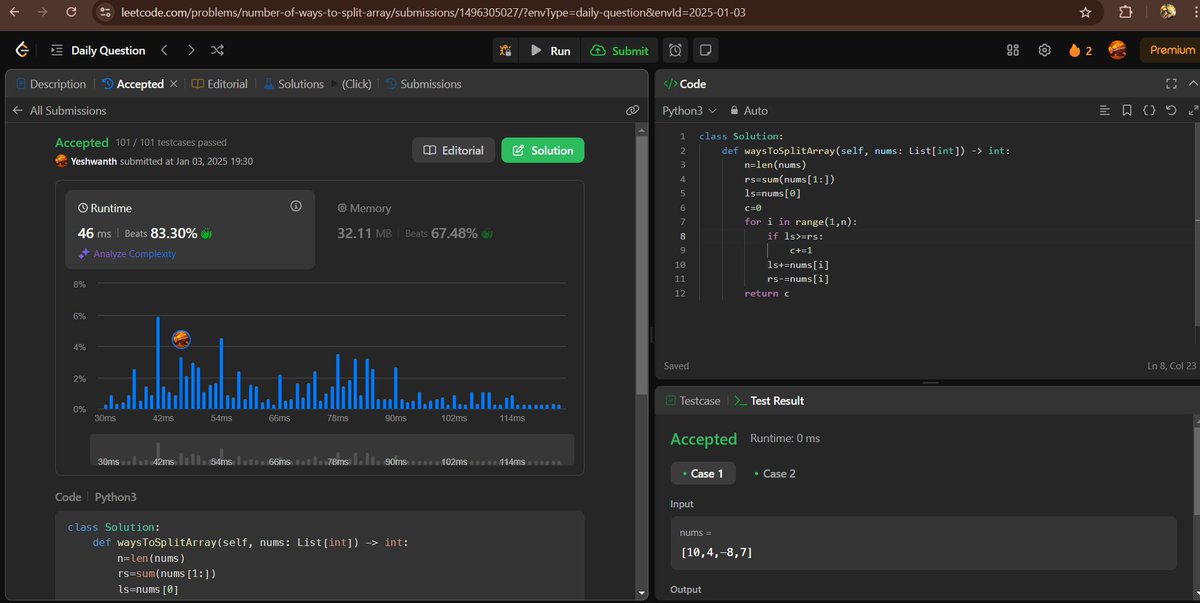
Task: Reload the page in browser
Action: pyautogui.click(x=71, y=12)
